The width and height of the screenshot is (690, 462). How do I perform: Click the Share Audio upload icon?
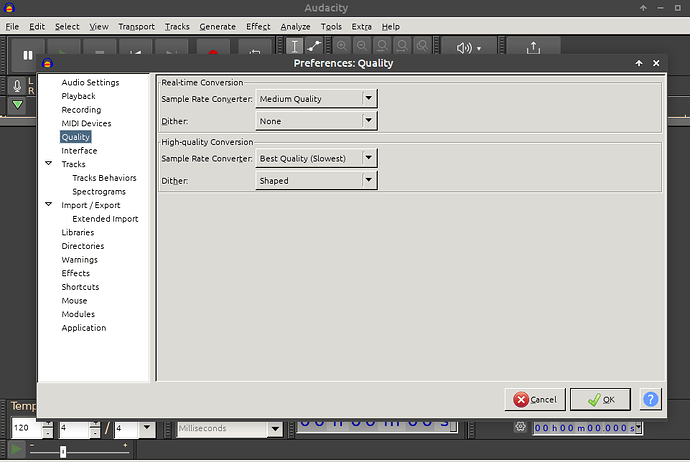[533, 47]
